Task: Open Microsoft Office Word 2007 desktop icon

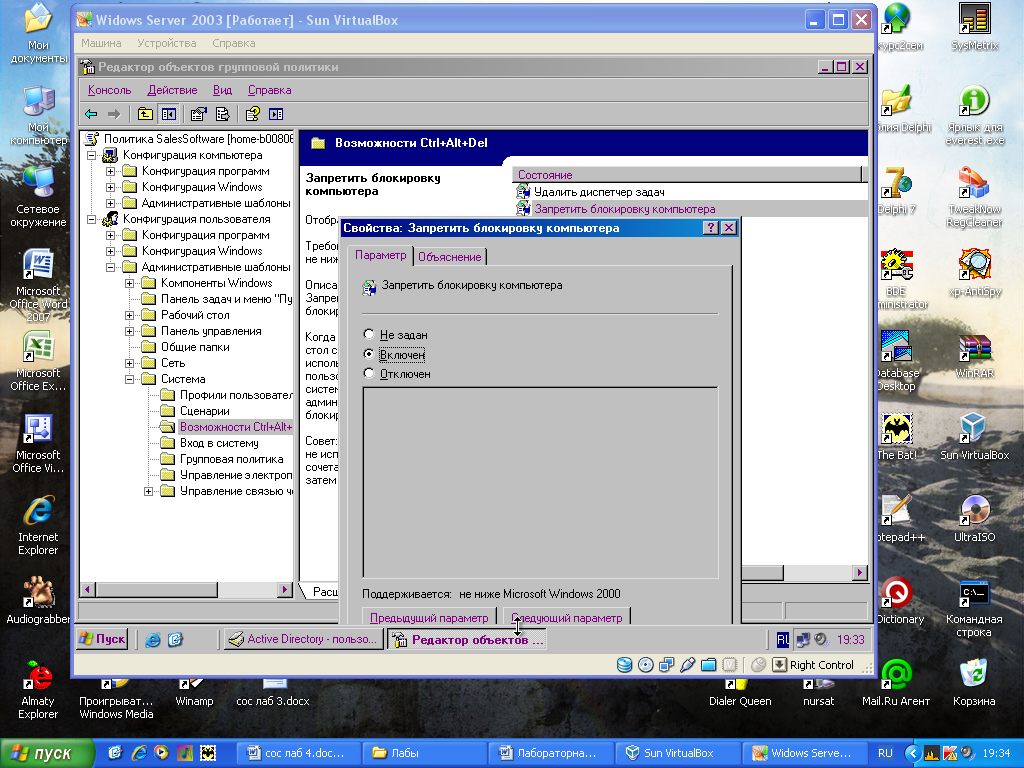Action: (38, 285)
